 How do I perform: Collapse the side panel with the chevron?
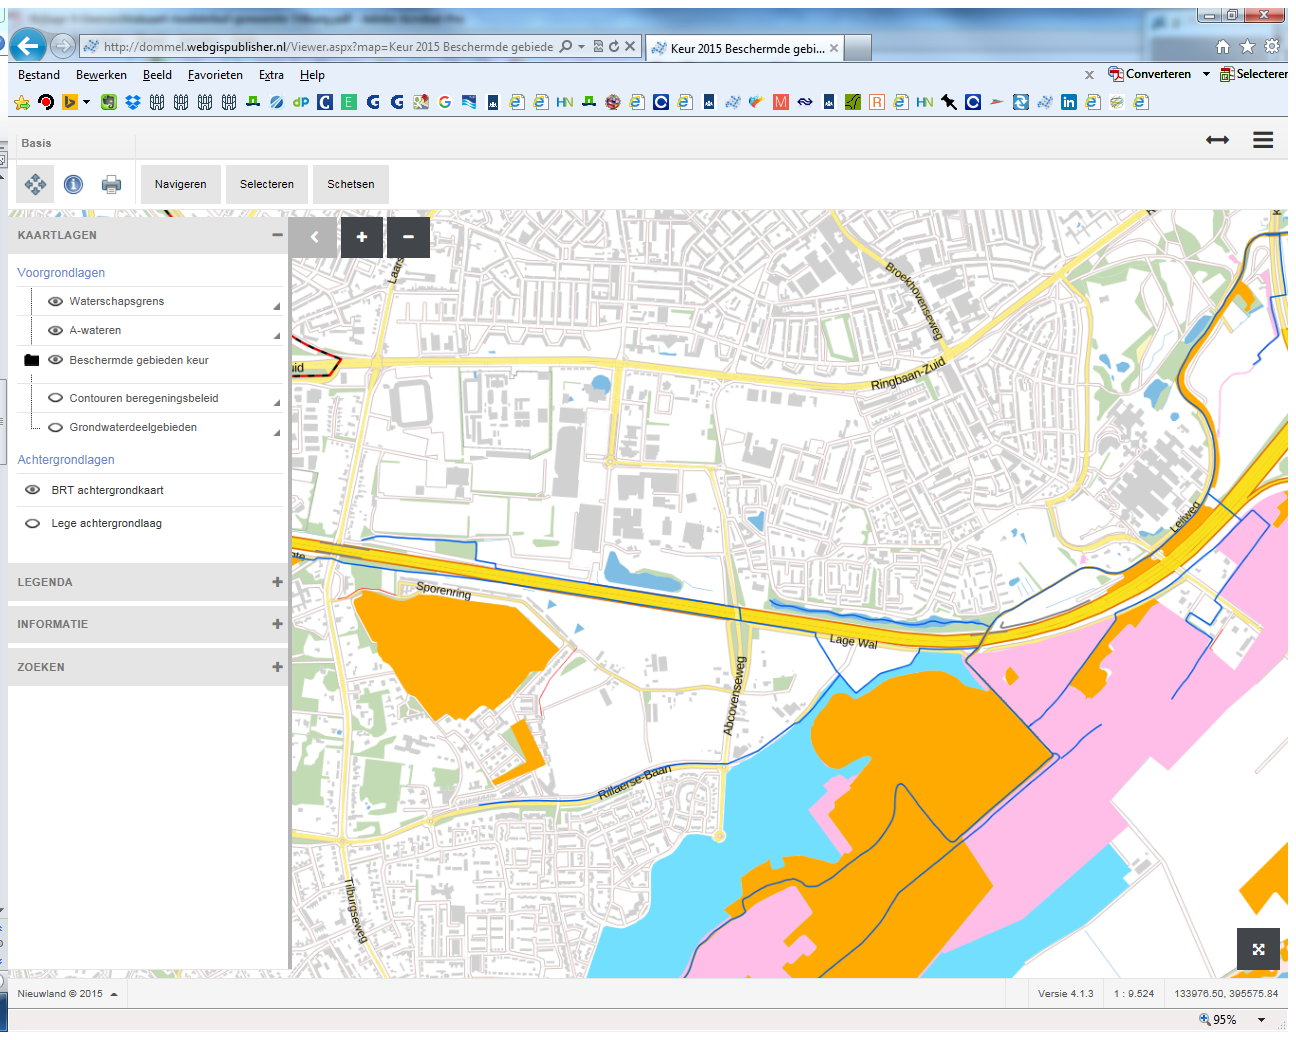point(315,237)
